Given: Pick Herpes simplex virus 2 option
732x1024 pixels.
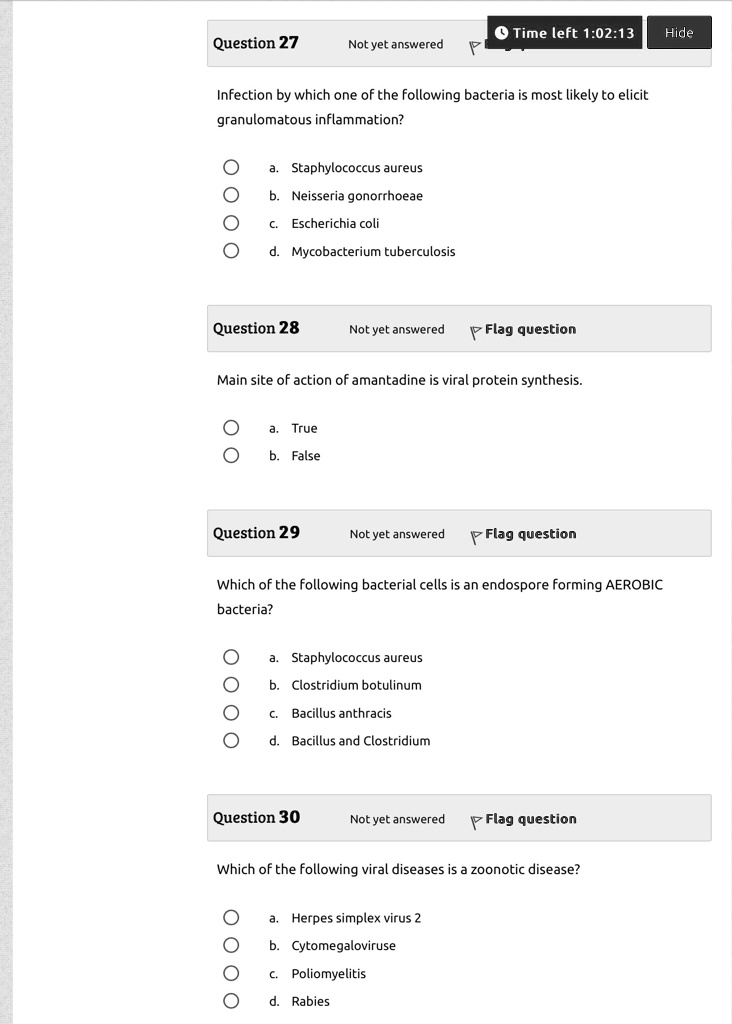Looking at the screenshot, I should [231, 918].
